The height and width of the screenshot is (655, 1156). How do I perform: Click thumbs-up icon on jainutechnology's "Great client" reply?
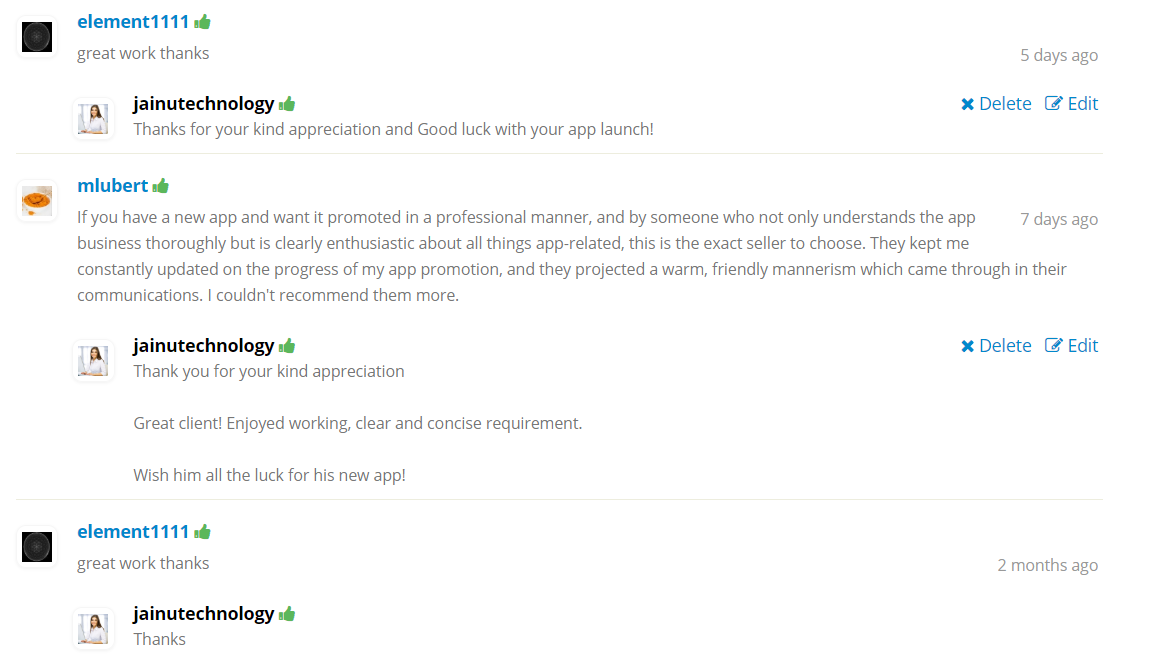pos(287,345)
